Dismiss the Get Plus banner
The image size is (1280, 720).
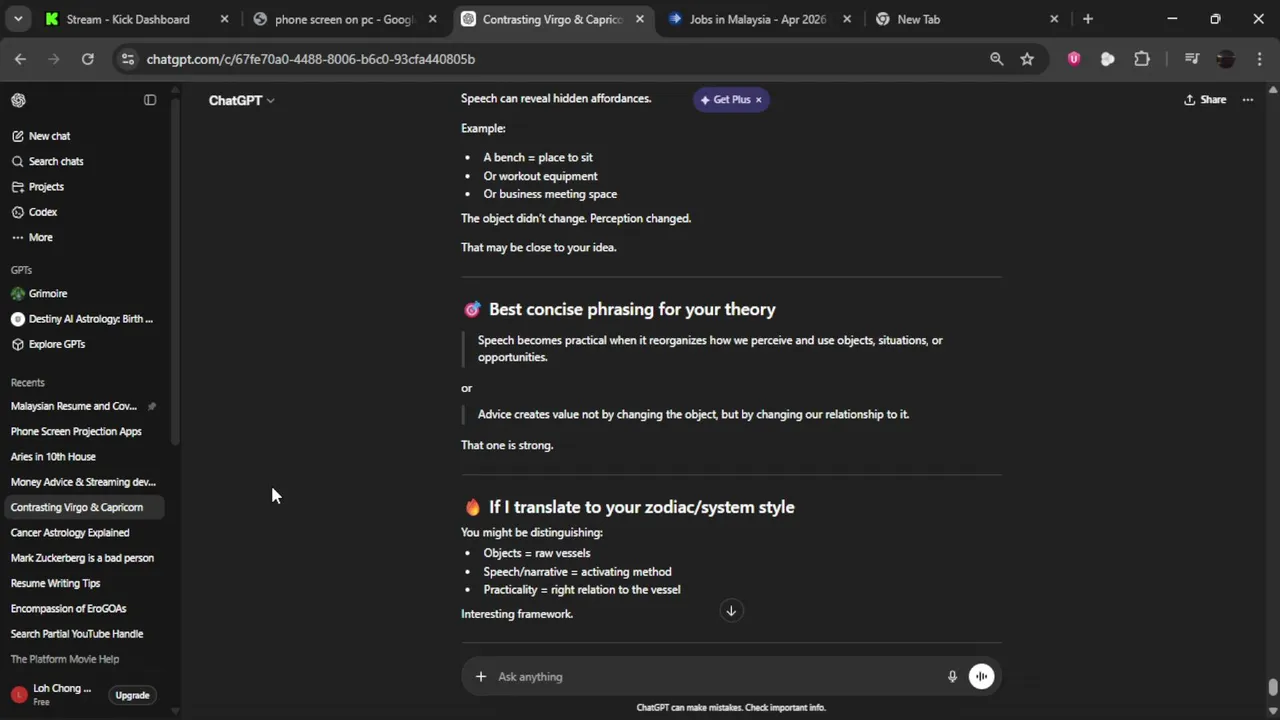click(758, 100)
